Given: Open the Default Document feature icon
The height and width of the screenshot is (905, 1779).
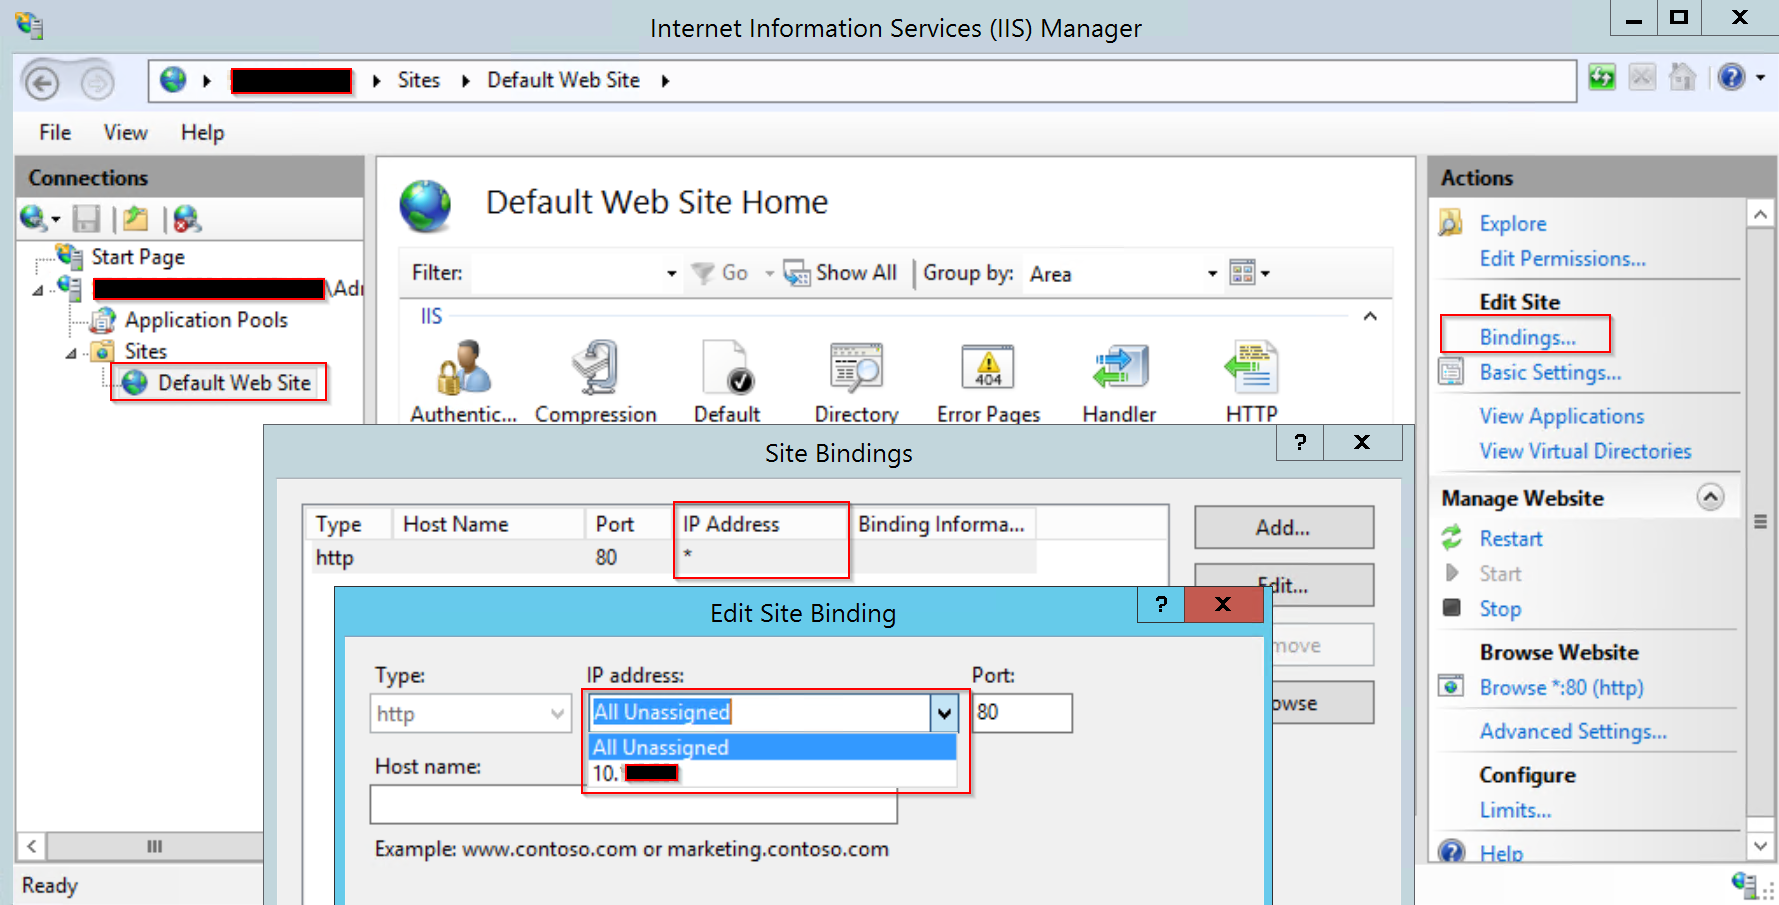Looking at the screenshot, I should pyautogui.click(x=727, y=367).
